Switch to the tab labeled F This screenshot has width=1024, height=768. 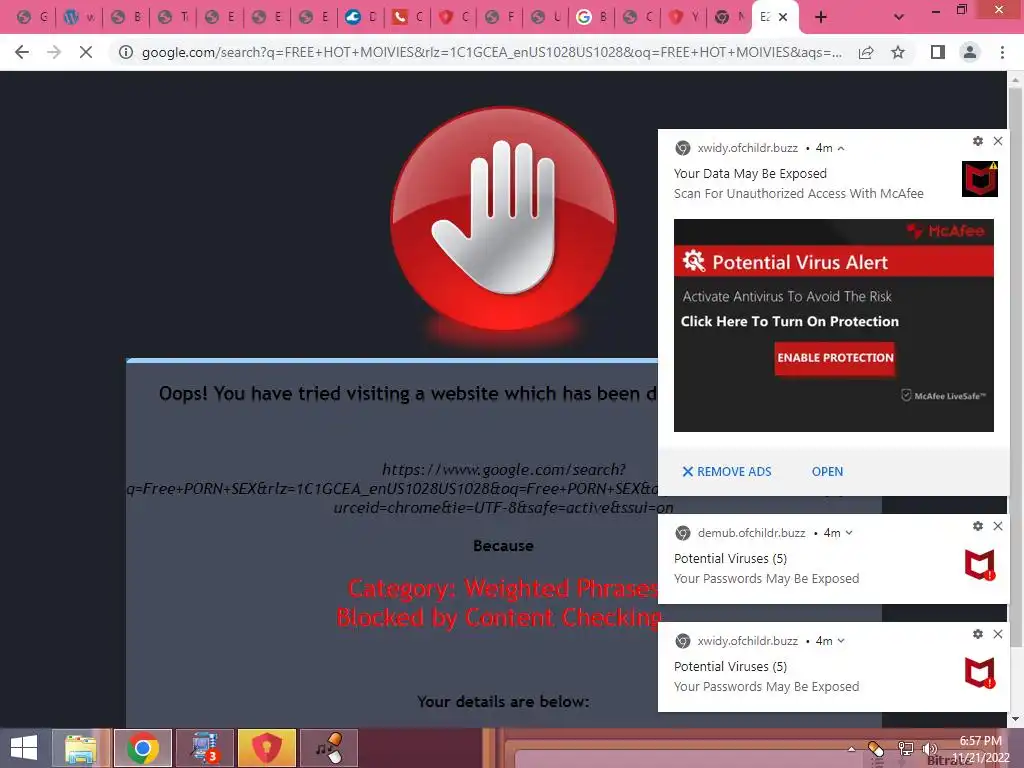[x=500, y=18]
